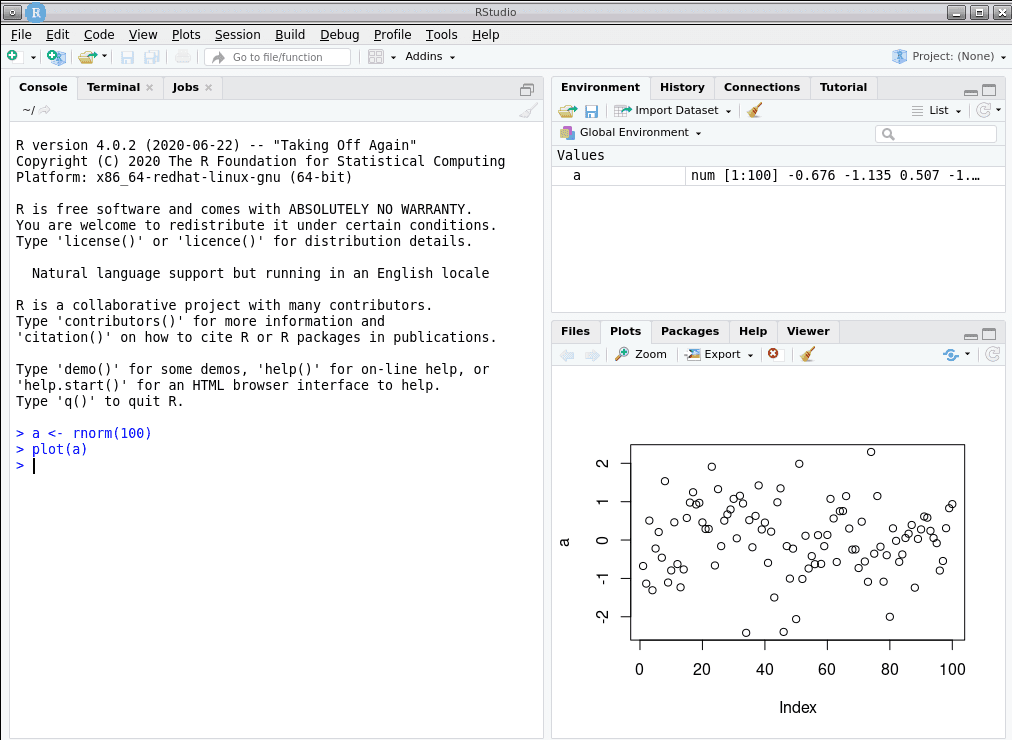Expand the recent files dropdown arrow
Screen dimensions: 1012x740
coord(105,56)
